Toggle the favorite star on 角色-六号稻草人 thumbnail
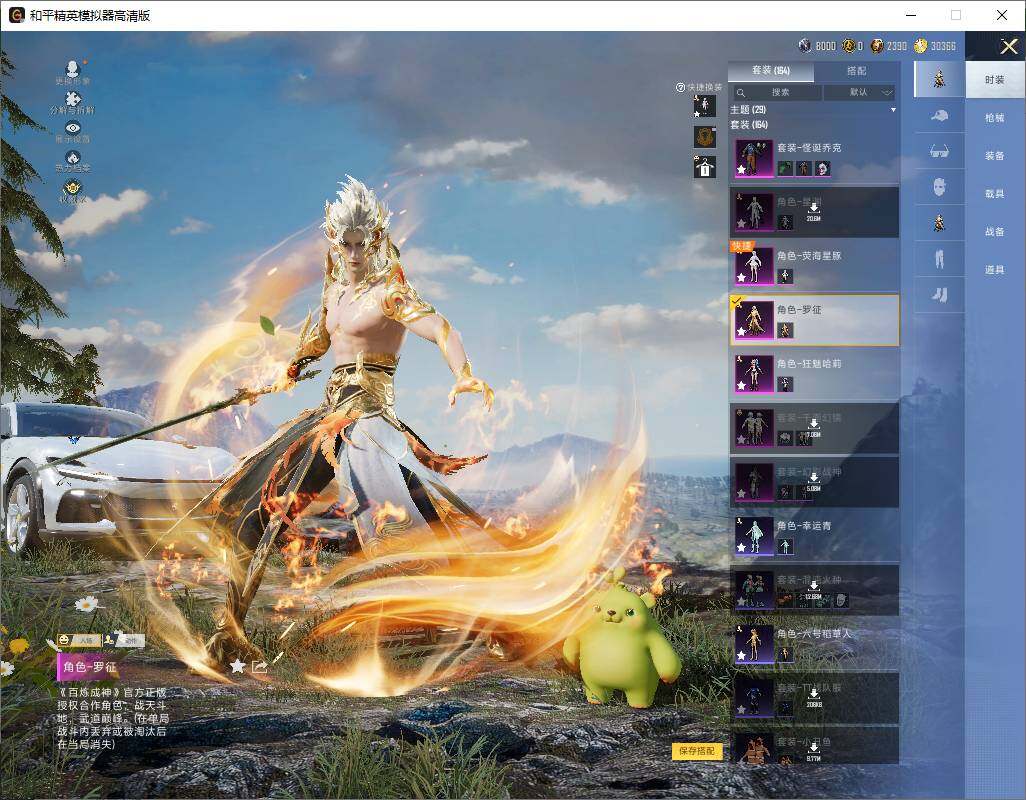This screenshot has width=1026, height=800. tap(741, 655)
